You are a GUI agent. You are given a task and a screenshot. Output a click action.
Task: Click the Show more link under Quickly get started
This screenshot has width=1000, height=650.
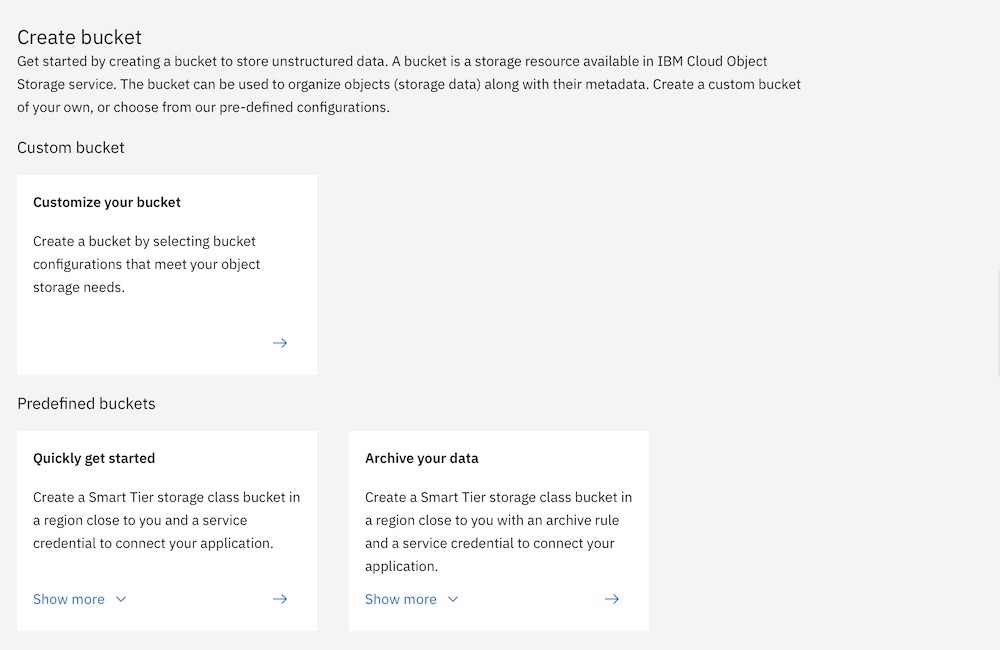tap(69, 599)
